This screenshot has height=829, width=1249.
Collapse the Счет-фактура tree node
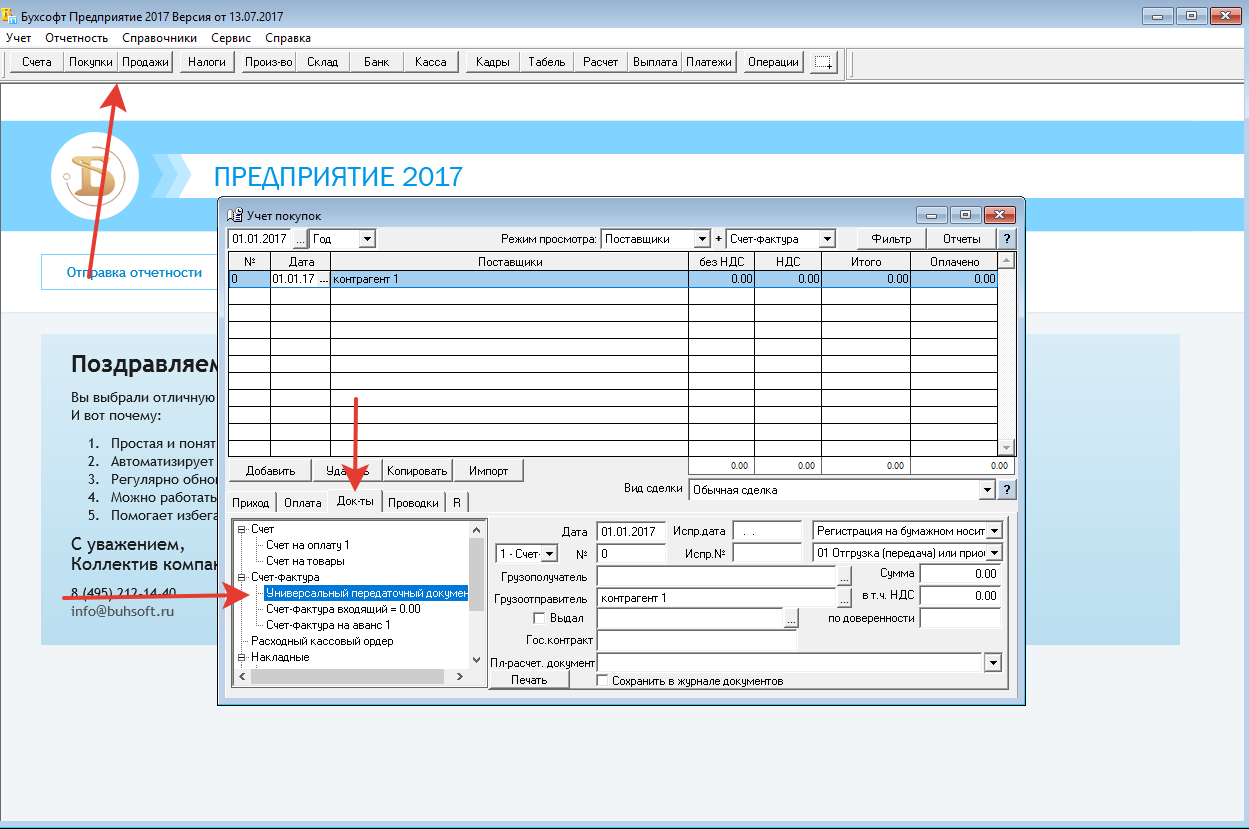pos(242,577)
